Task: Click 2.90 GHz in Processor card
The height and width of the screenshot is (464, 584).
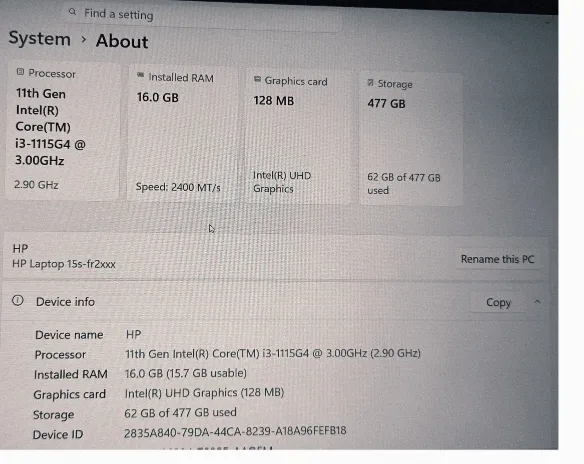Action: pyautogui.click(x=36, y=185)
